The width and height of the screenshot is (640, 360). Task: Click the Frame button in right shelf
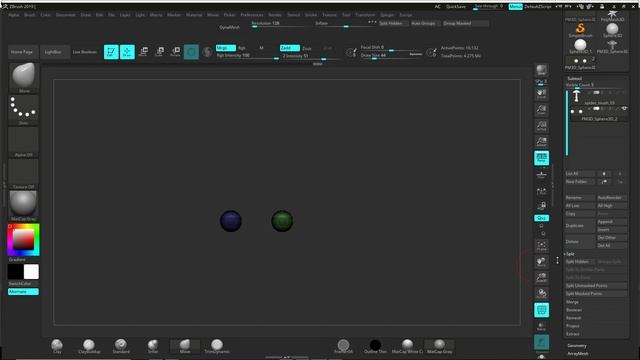click(542, 246)
